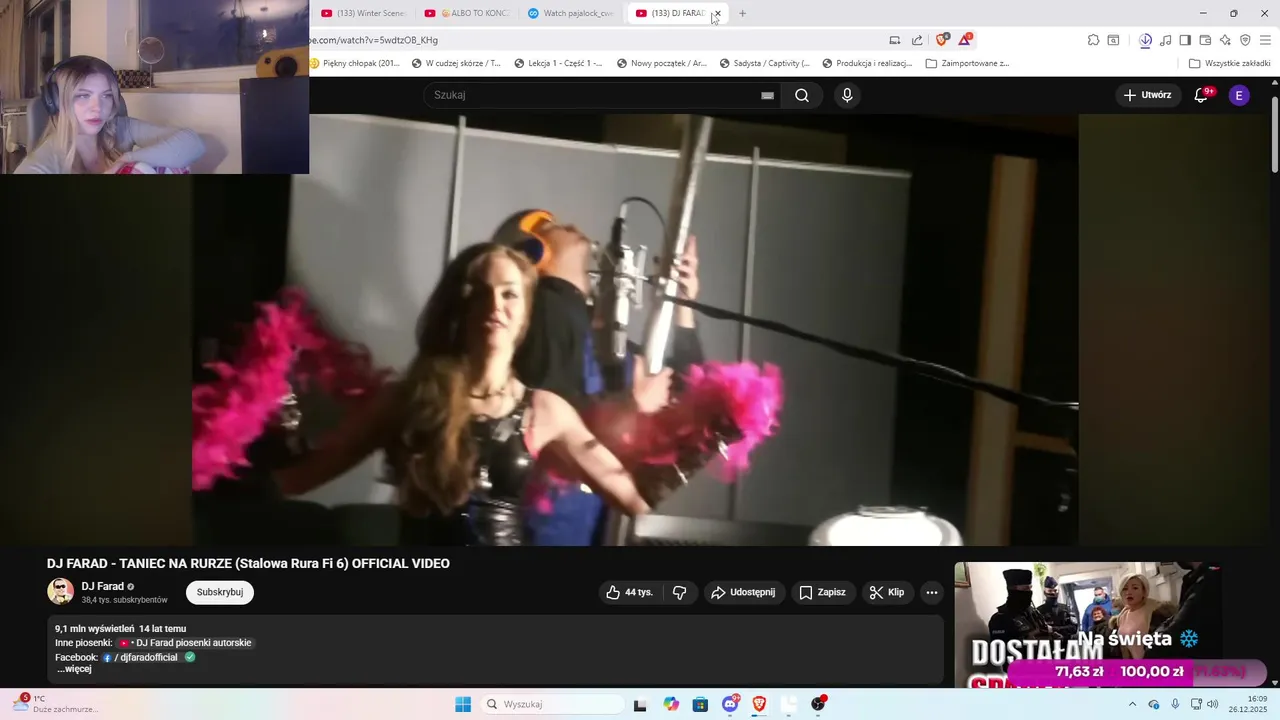Open the account avatar menu
Screen dimensions: 1280x720
1239,95
